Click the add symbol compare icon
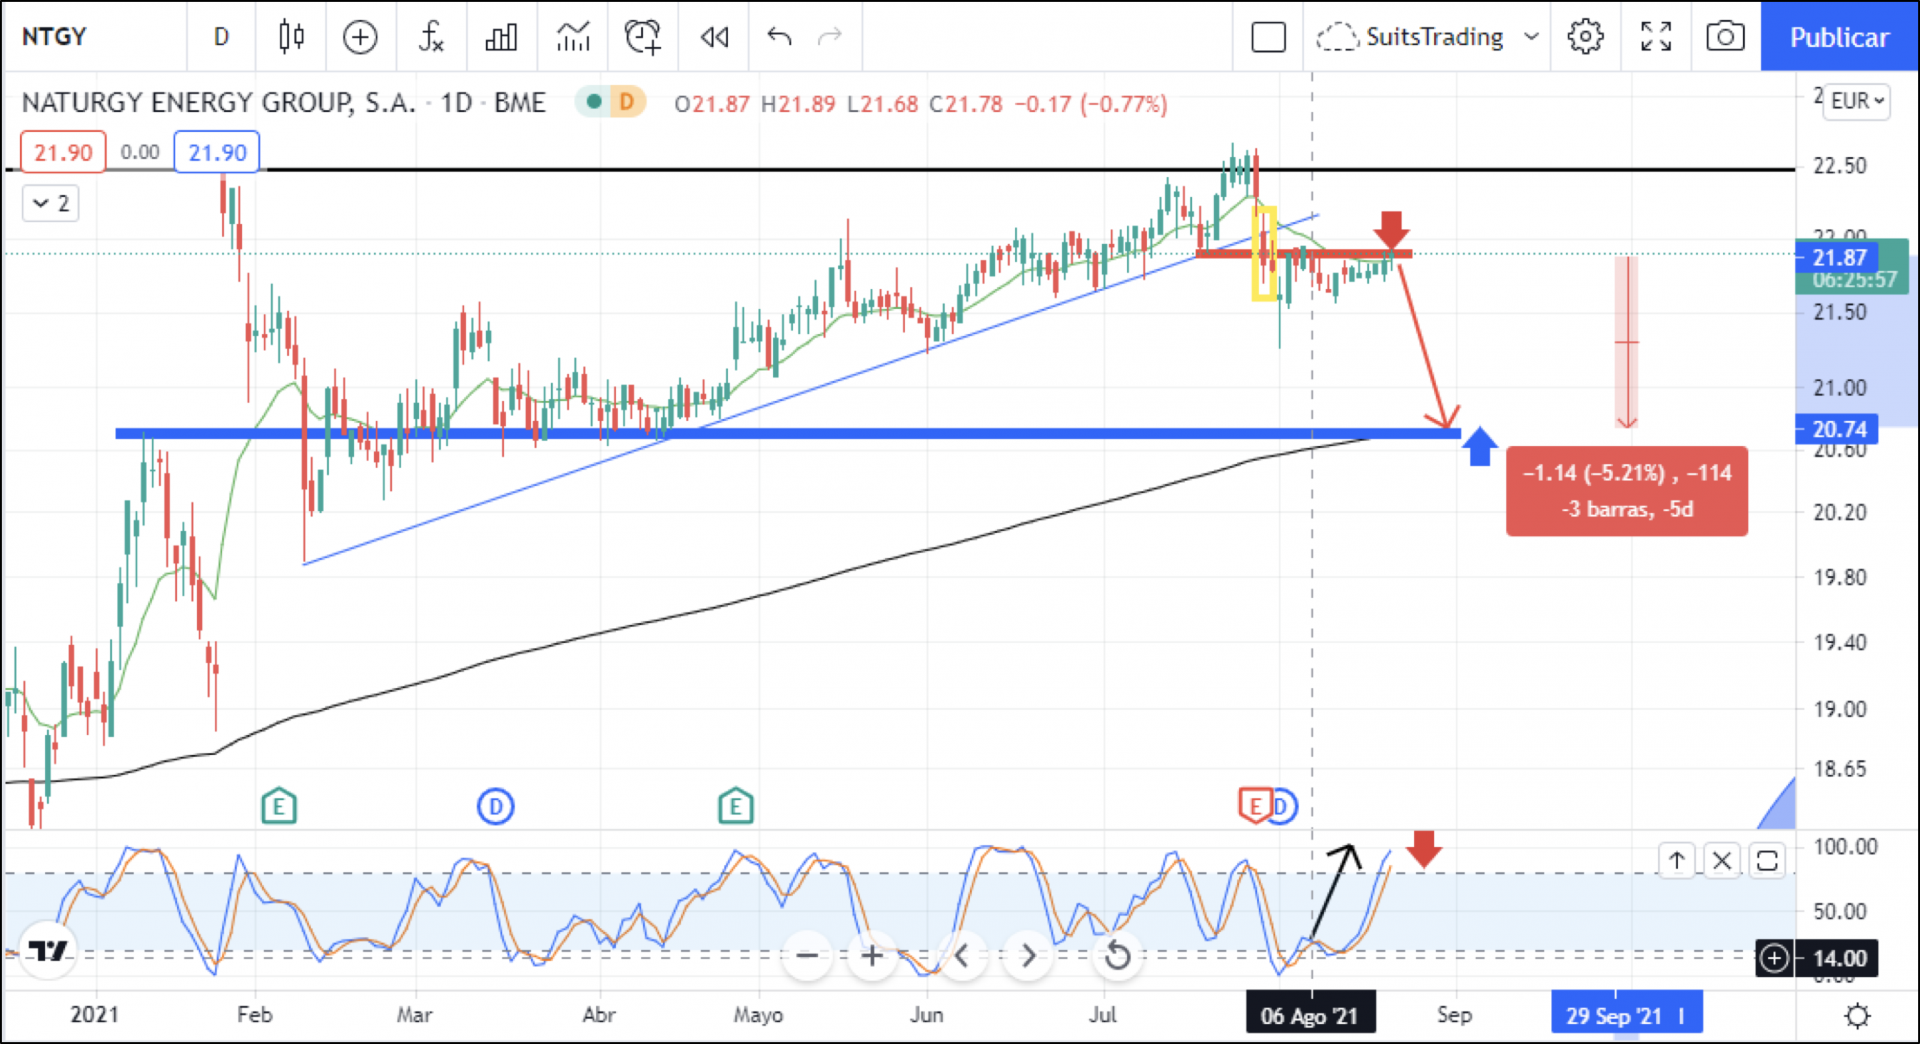1920x1044 pixels. click(360, 37)
